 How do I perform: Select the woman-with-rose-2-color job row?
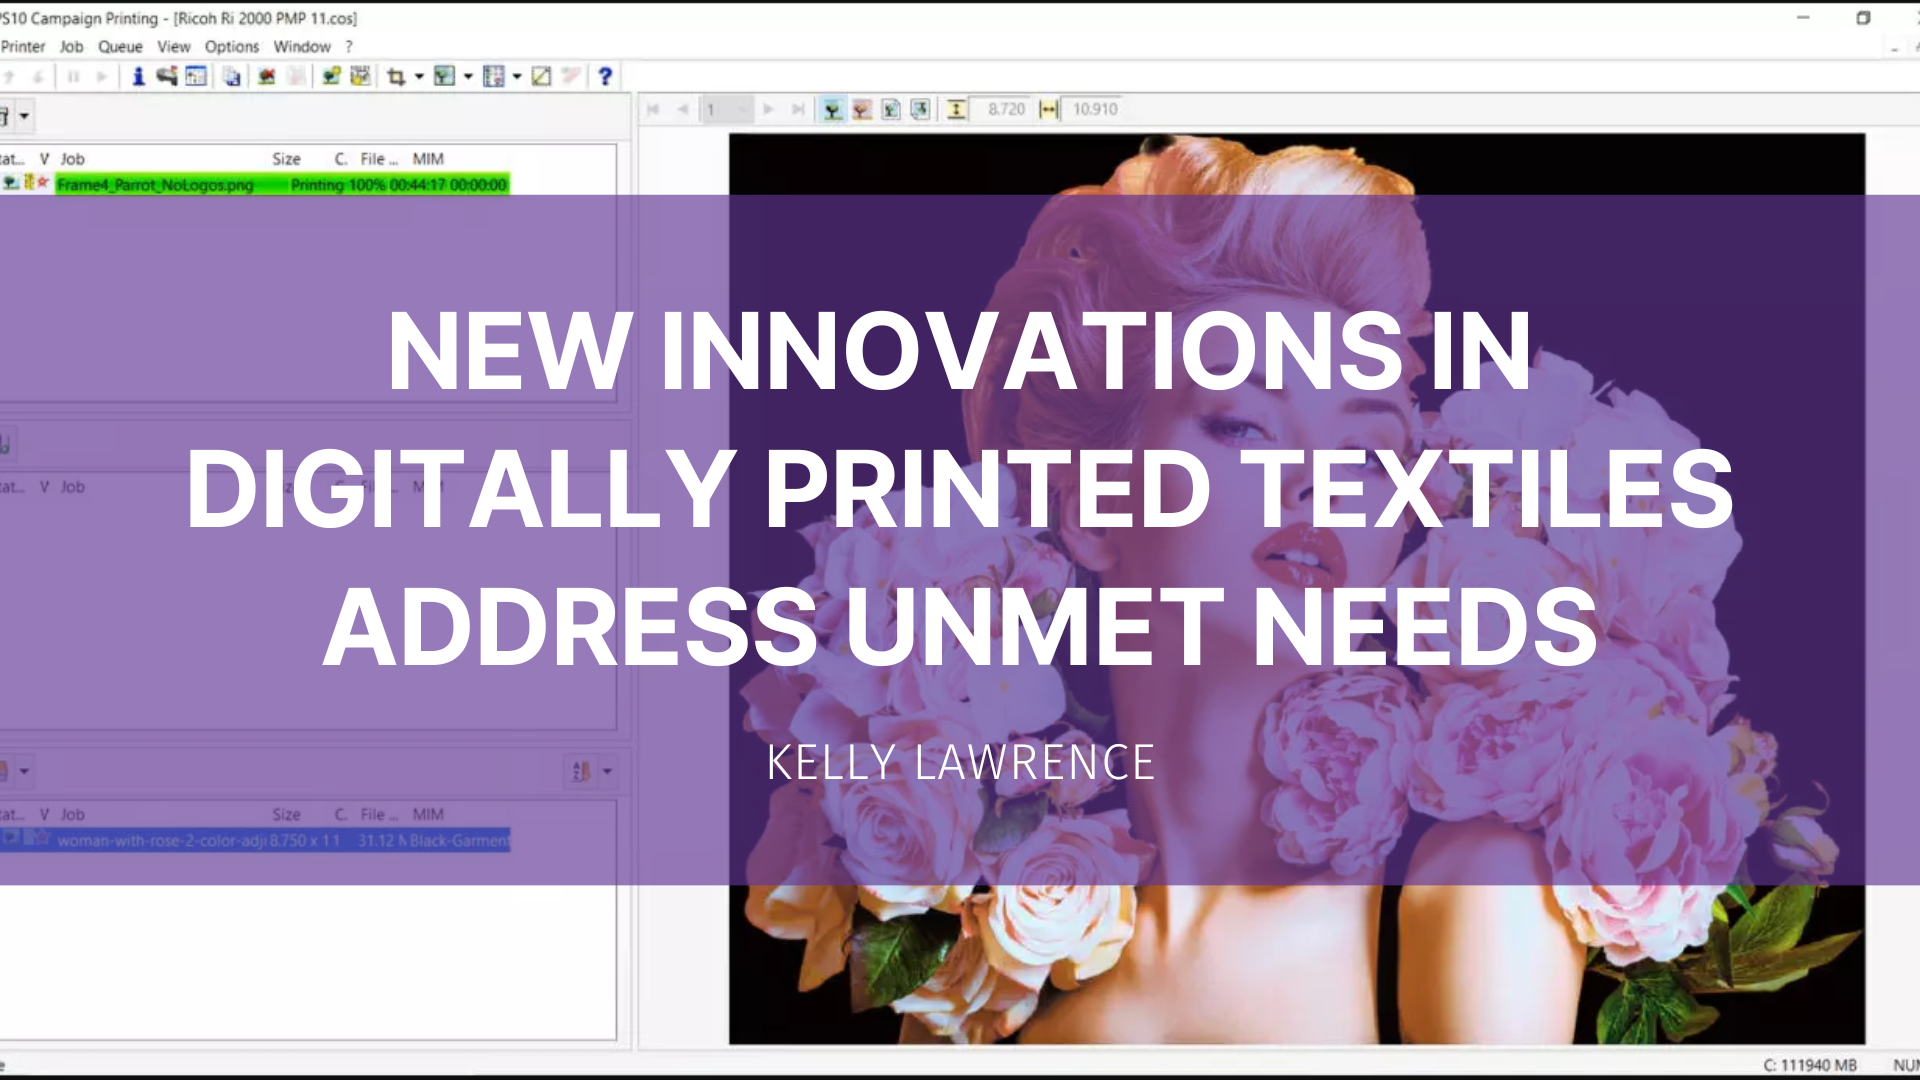point(256,840)
